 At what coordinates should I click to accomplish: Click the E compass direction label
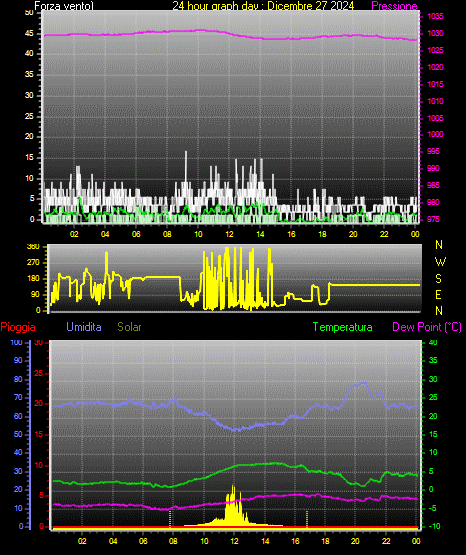pyautogui.click(x=438, y=294)
